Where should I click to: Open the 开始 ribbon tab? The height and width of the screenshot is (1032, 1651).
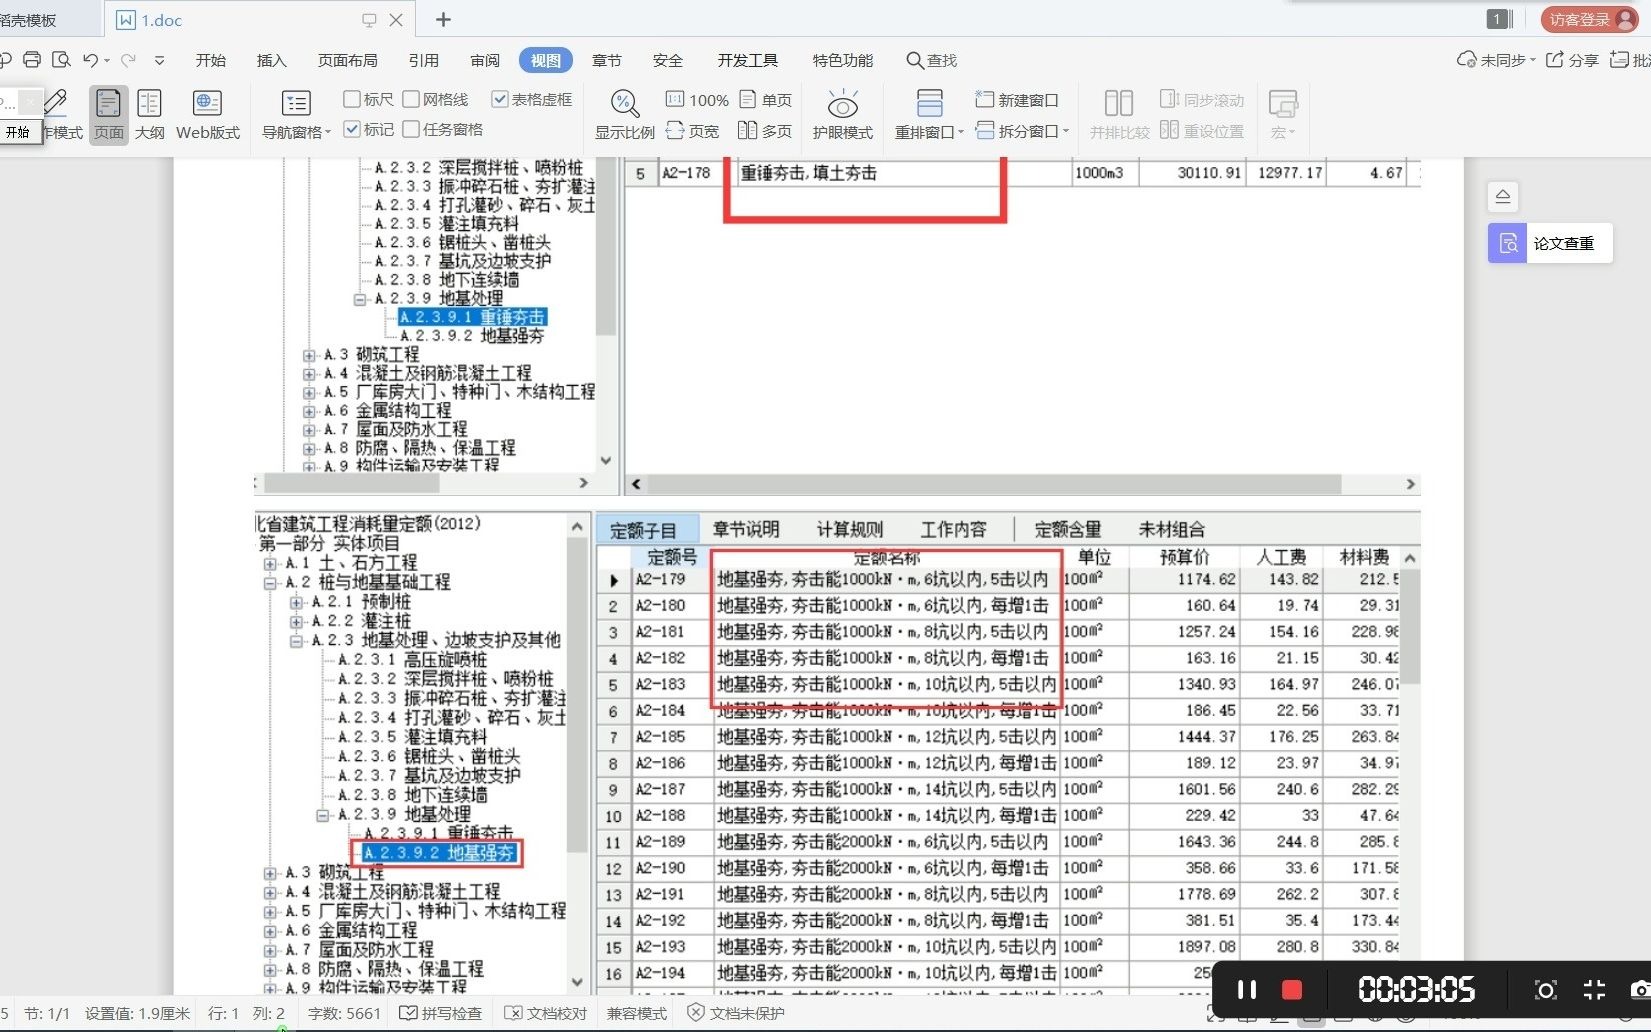point(211,60)
